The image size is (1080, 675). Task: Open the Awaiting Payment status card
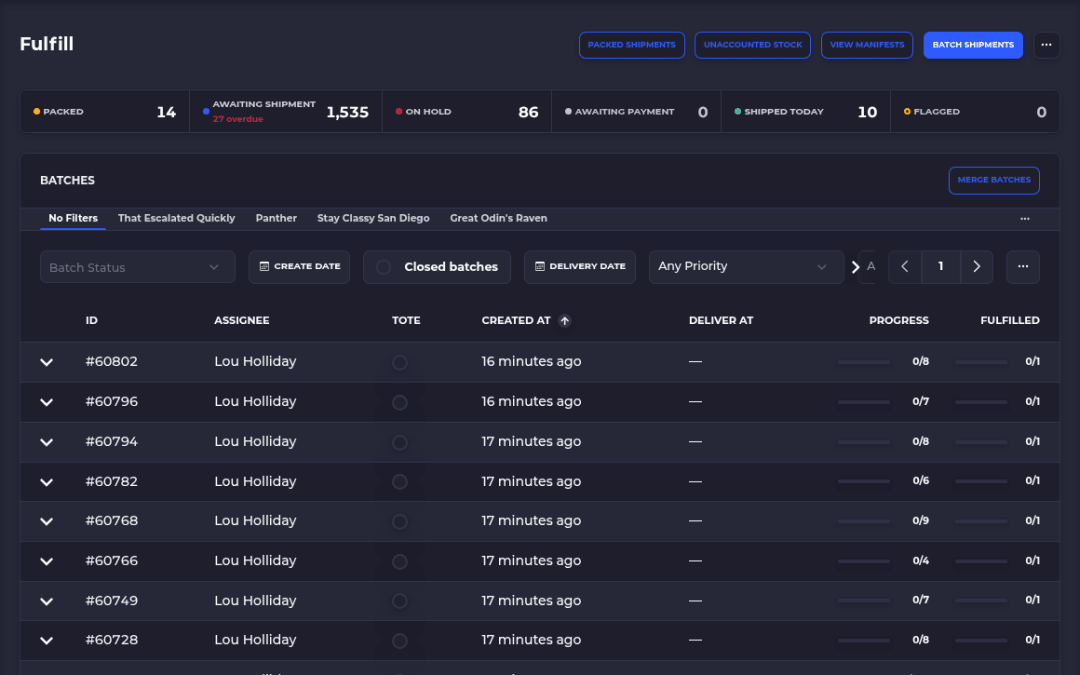636,112
